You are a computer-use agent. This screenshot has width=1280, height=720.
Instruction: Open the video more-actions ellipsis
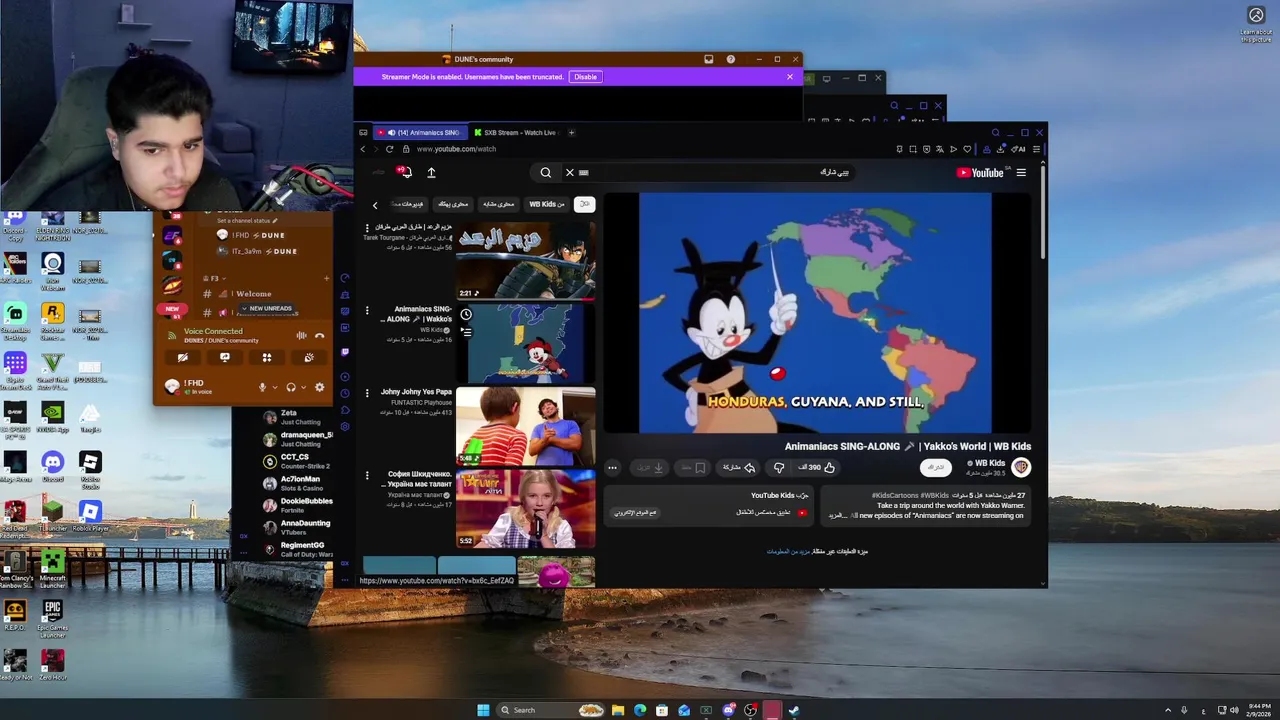[612, 467]
